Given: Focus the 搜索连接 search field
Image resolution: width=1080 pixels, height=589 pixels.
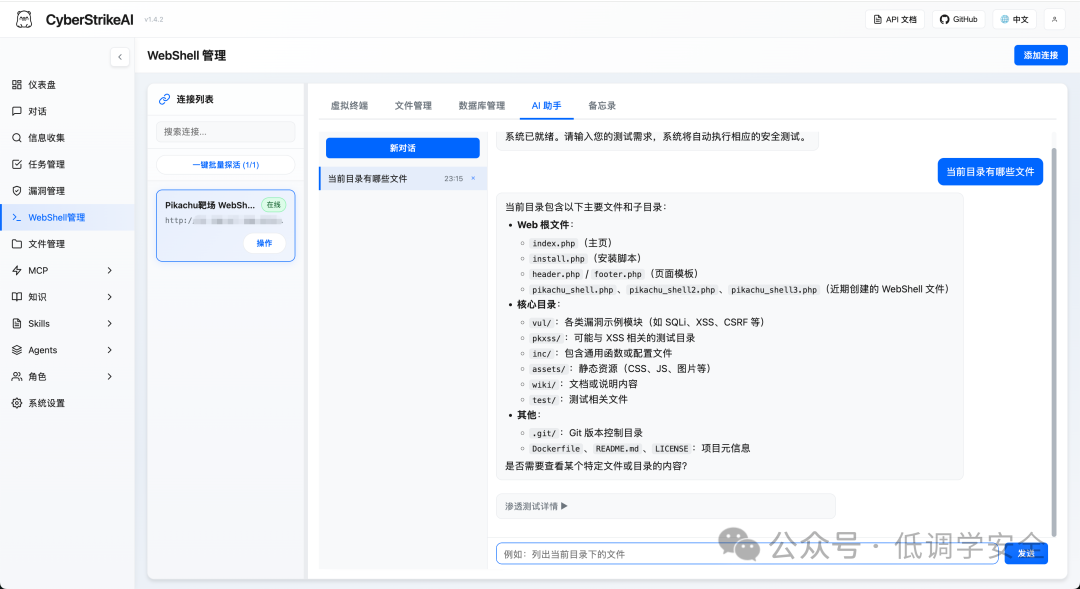Looking at the screenshot, I should [226, 132].
